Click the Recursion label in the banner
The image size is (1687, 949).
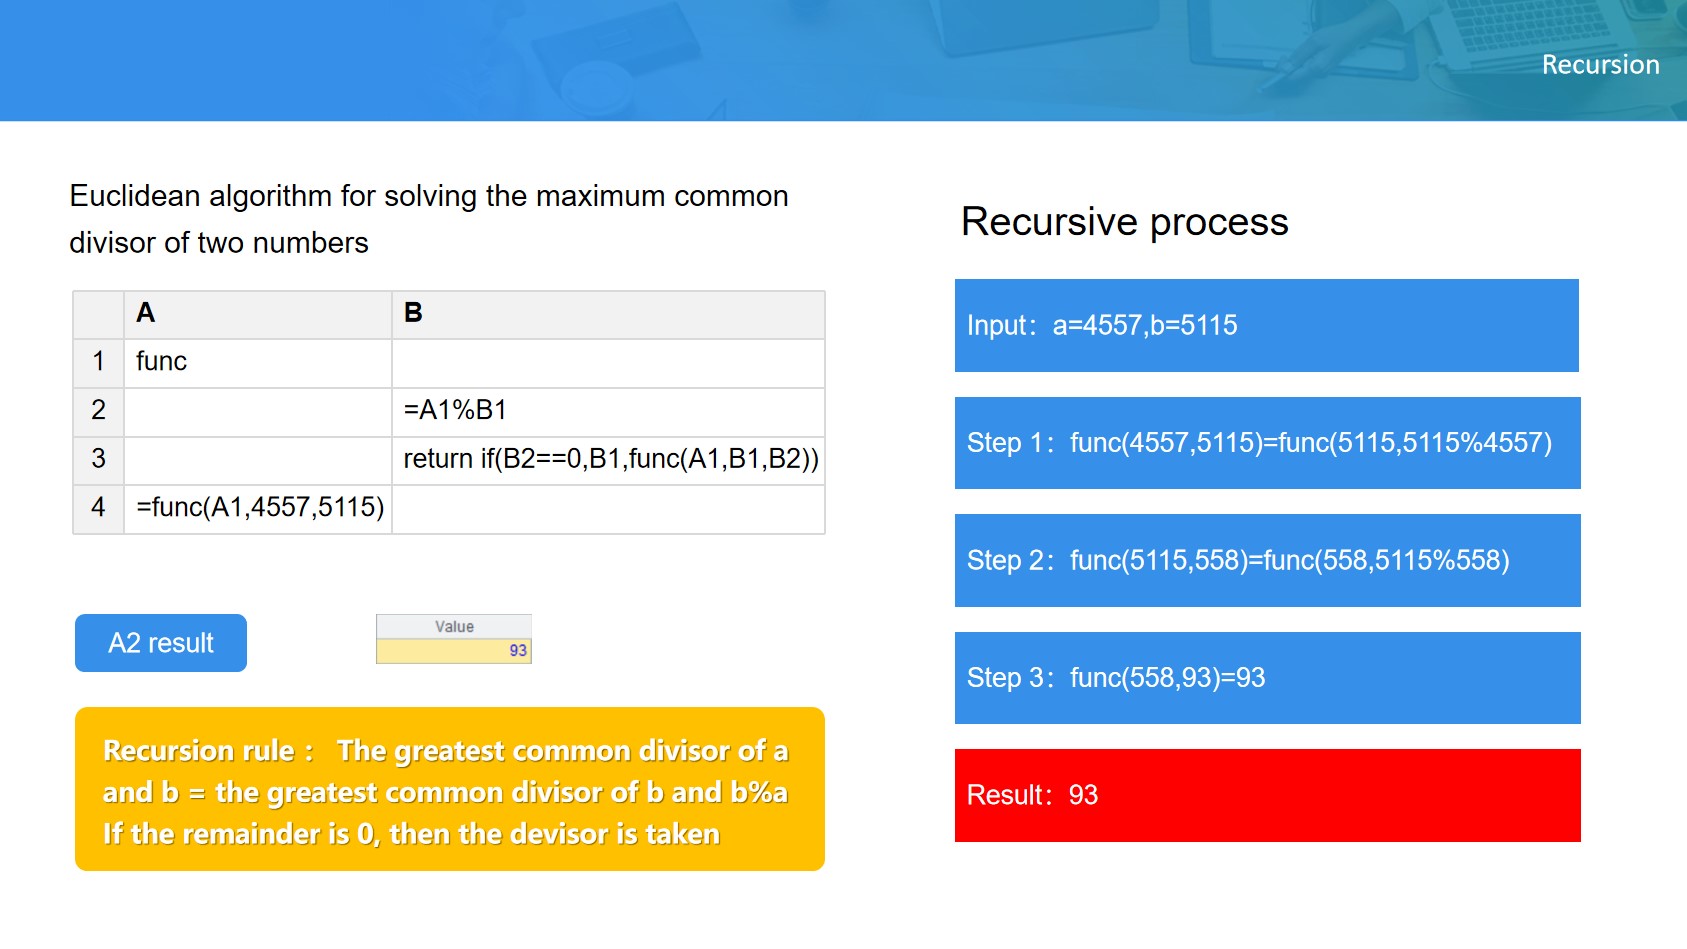(1599, 65)
